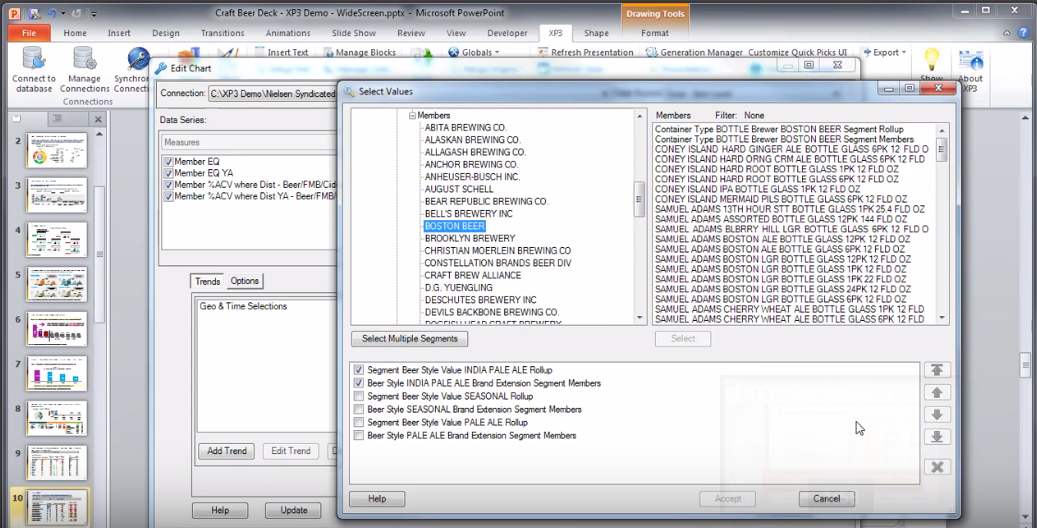The image size is (1037, 528).
Task: Click the Connect to database icon
Action: point(33,58)
